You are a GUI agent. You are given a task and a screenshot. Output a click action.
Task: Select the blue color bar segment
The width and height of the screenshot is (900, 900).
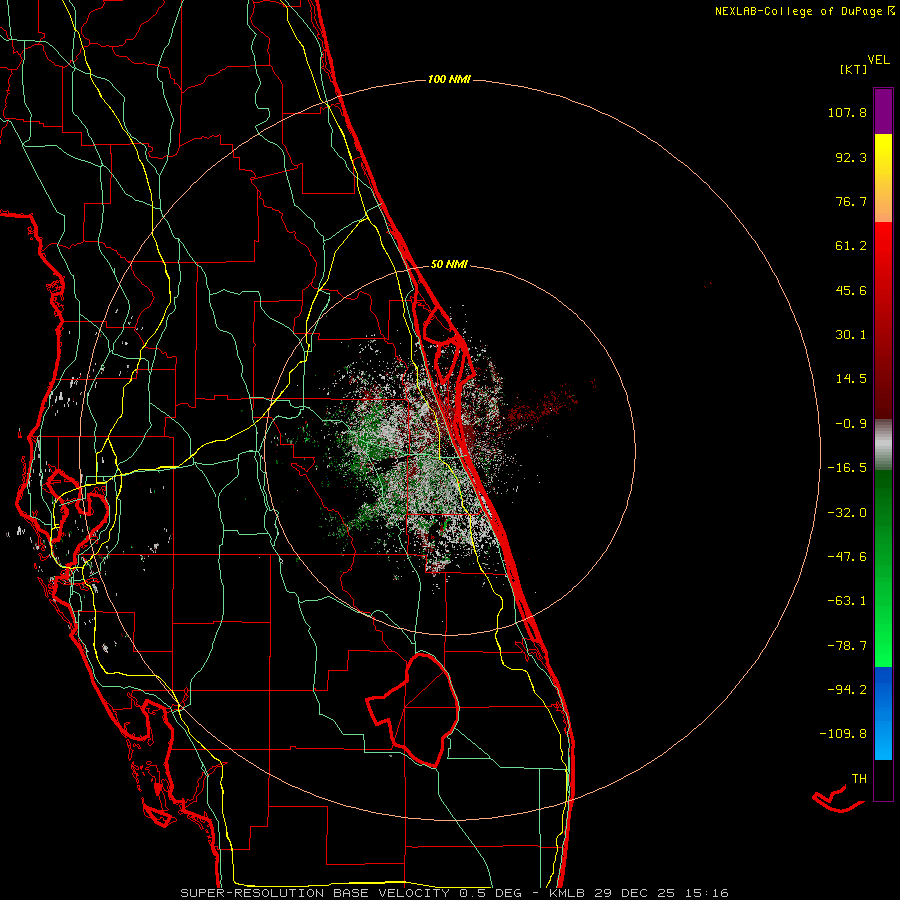[883, 713]
